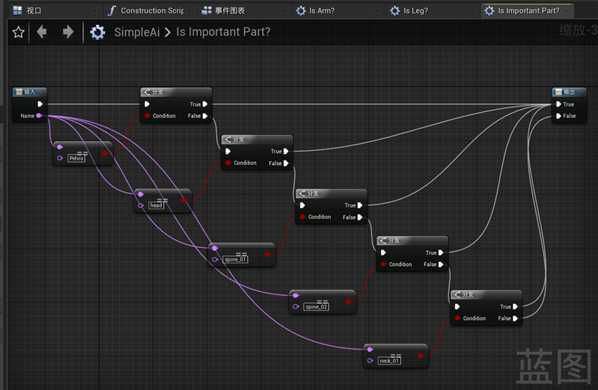
Task: Go forward with the right arrow button
Action: [x=68, y=32]
